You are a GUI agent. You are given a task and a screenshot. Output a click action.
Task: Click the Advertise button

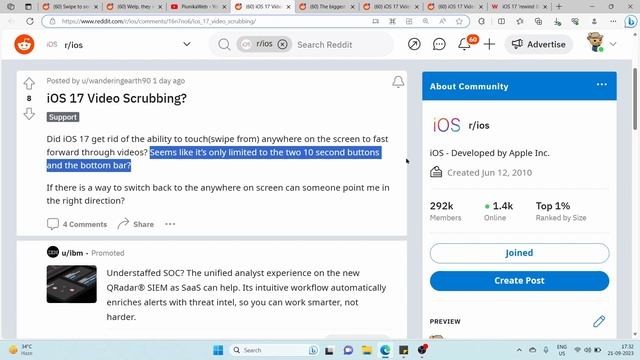point(538,44)
